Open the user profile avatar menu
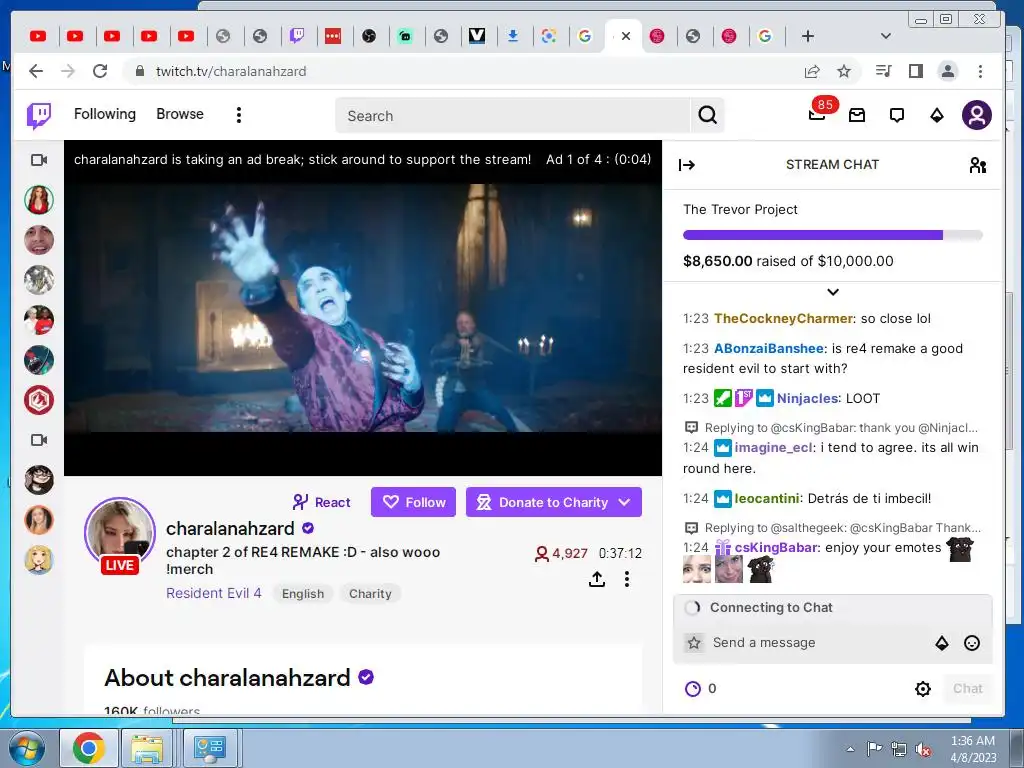The height and width of the screenshot is (768, 1024). [x=976, y=116]
